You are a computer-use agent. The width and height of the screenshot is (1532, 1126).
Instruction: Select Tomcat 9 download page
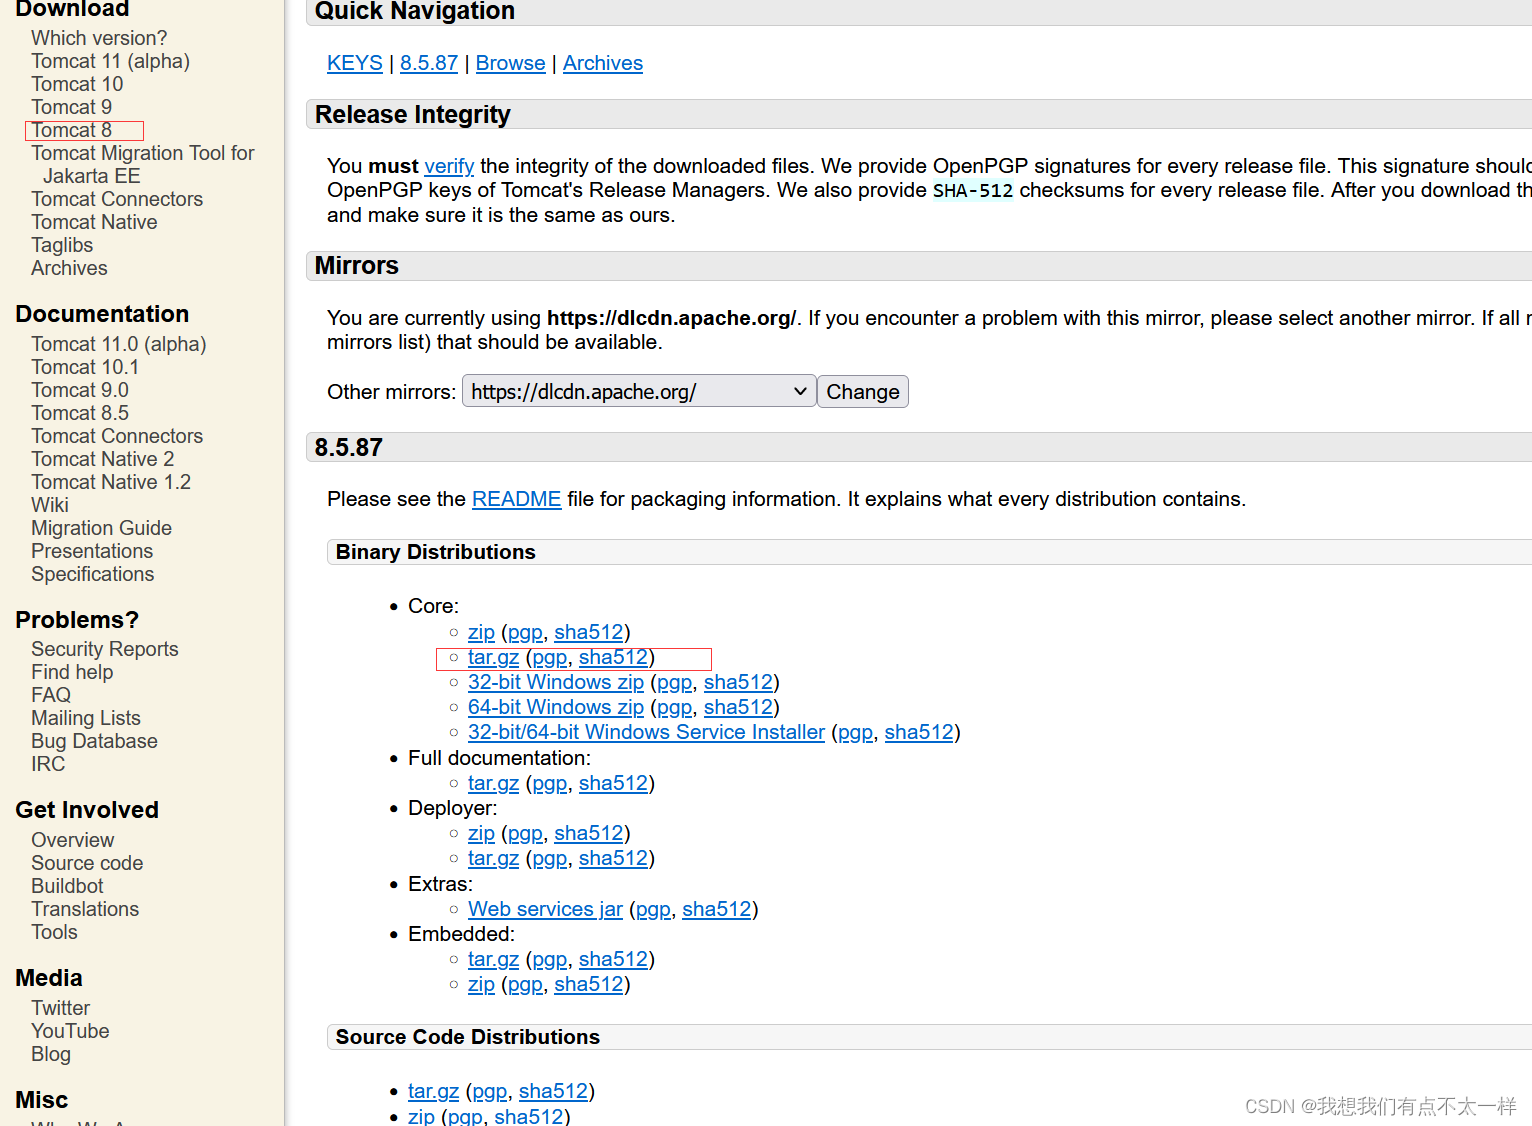pos(71,107)
